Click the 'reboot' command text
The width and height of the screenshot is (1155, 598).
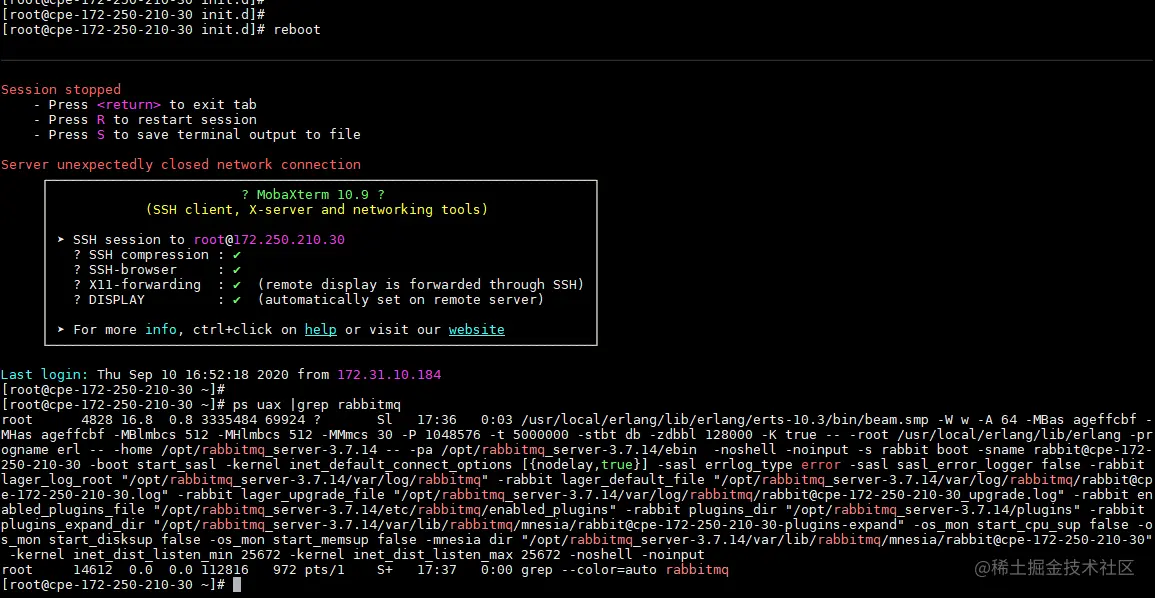(x=297, y=29)
